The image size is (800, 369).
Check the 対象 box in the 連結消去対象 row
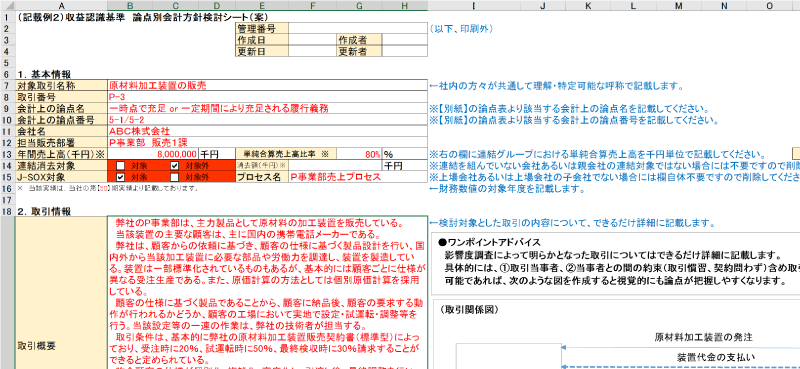click(120, 166)
